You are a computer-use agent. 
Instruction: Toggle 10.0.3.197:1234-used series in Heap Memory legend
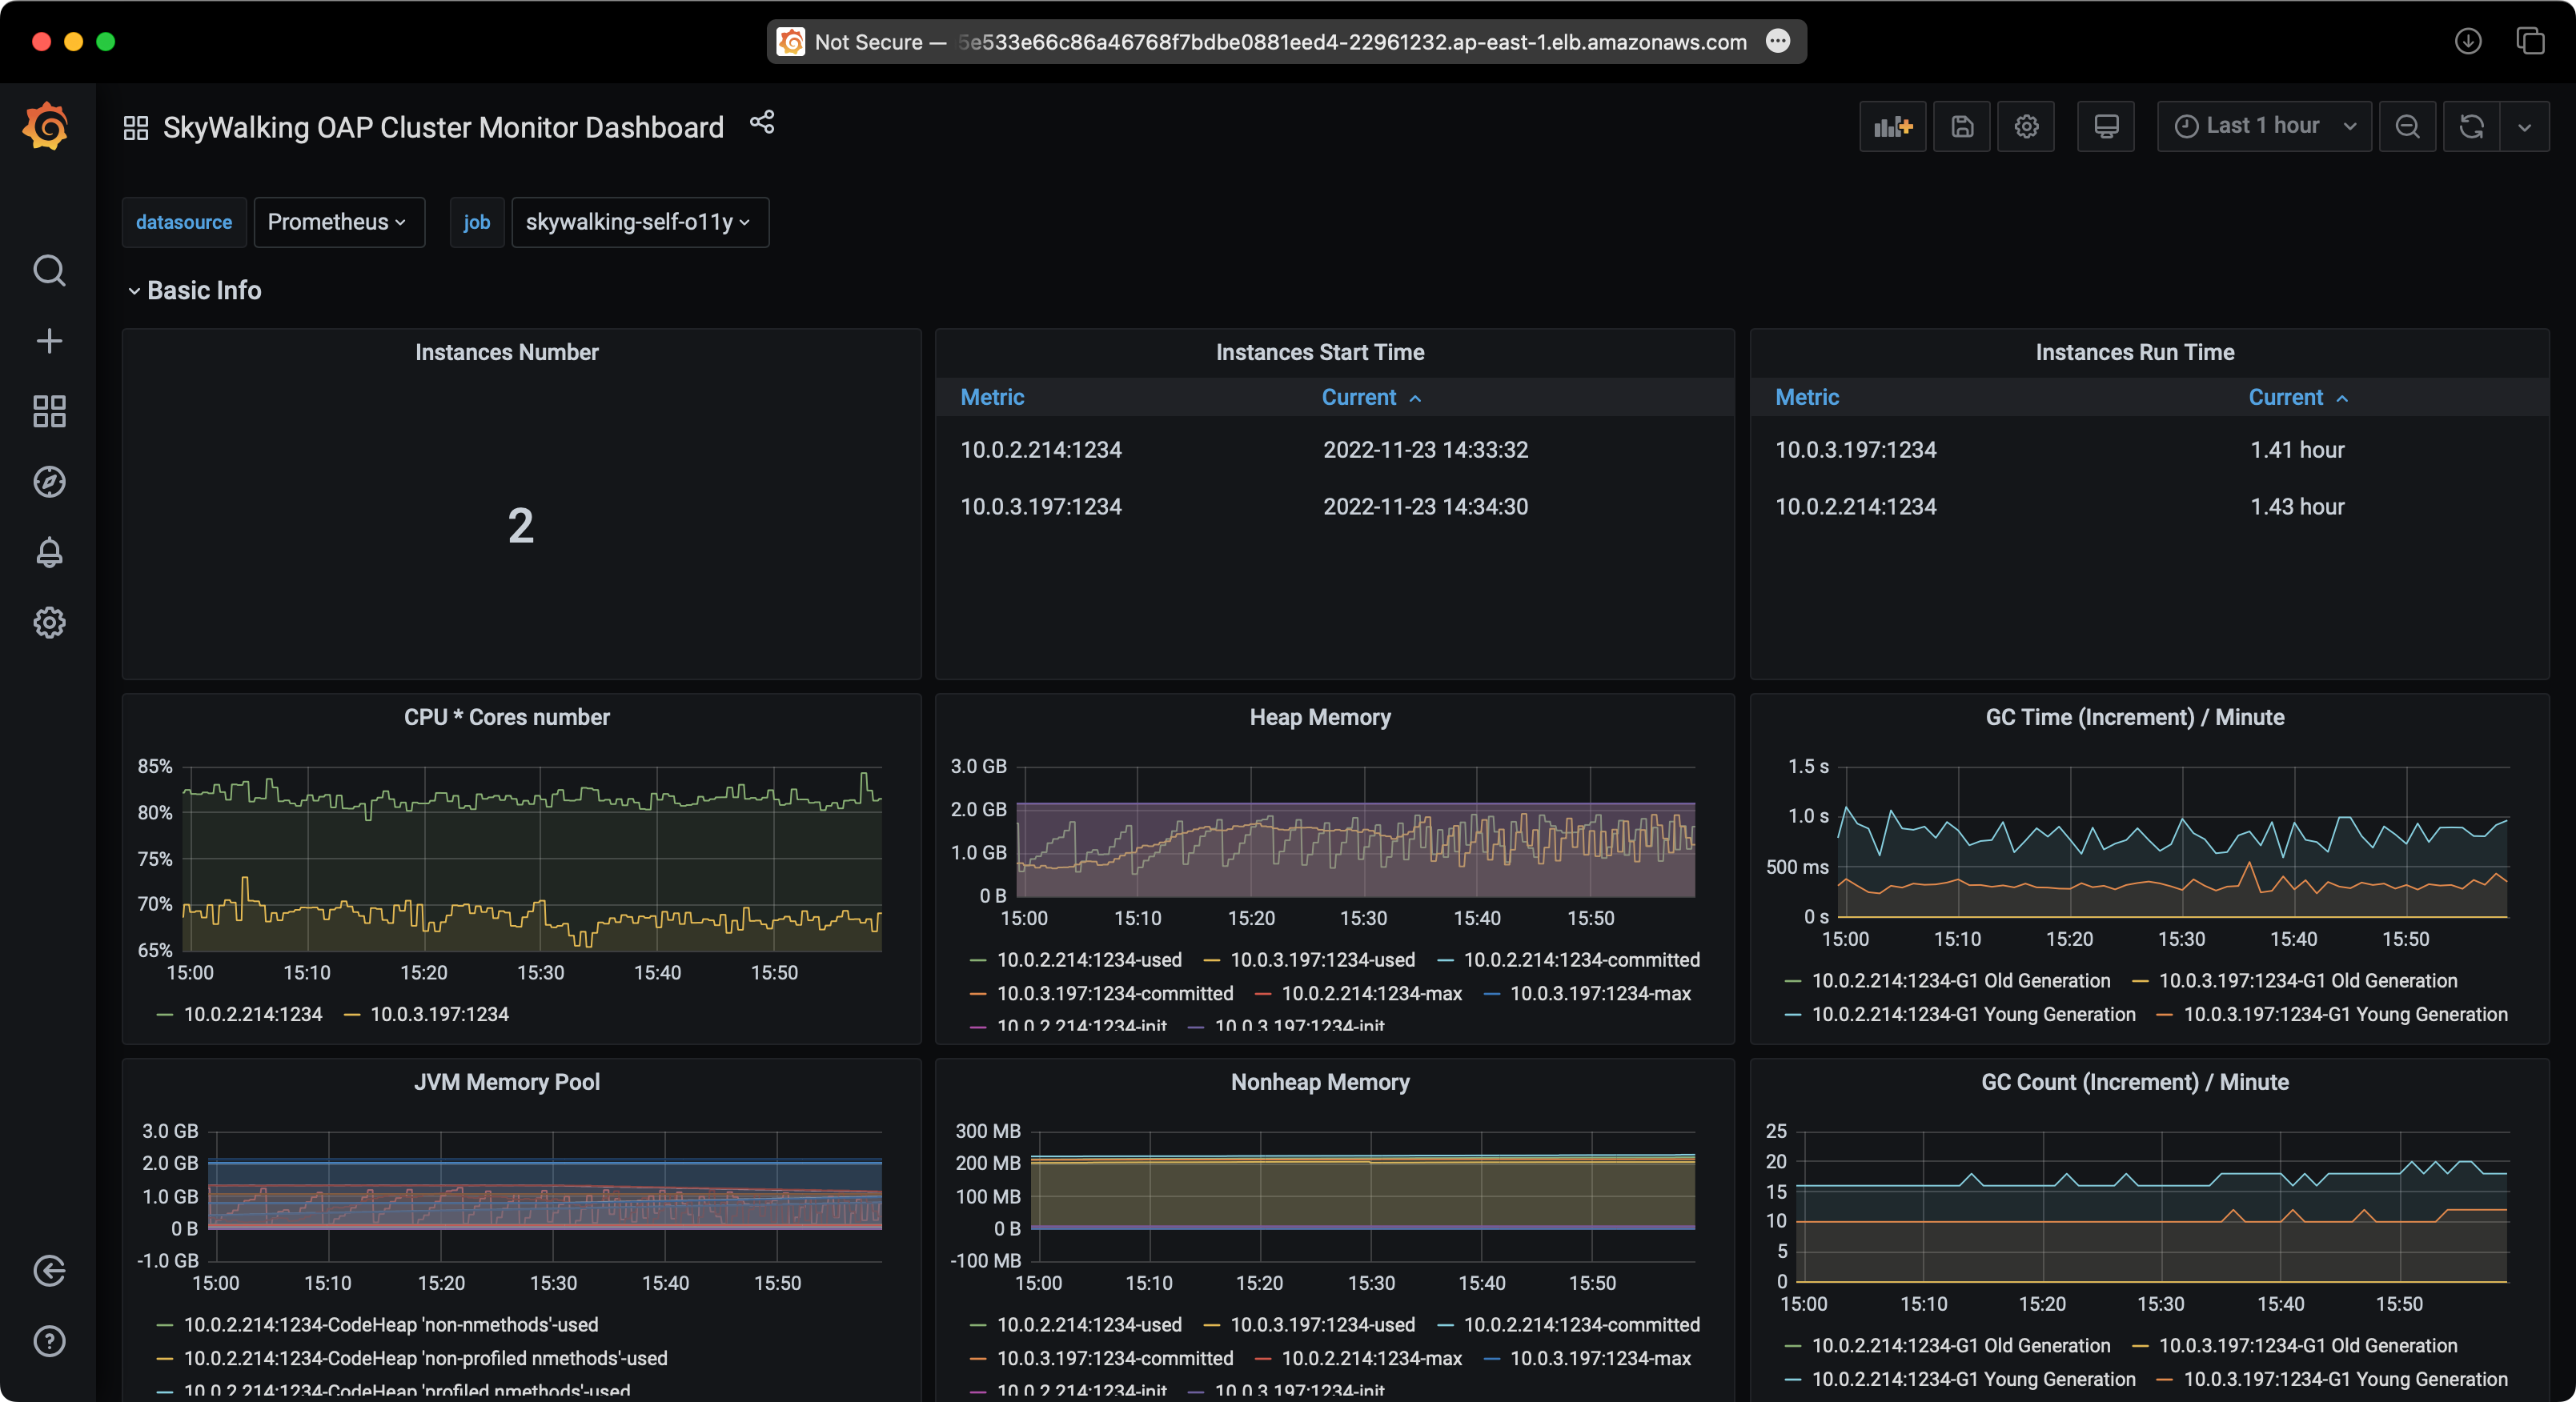click(x=1322, y=960)
